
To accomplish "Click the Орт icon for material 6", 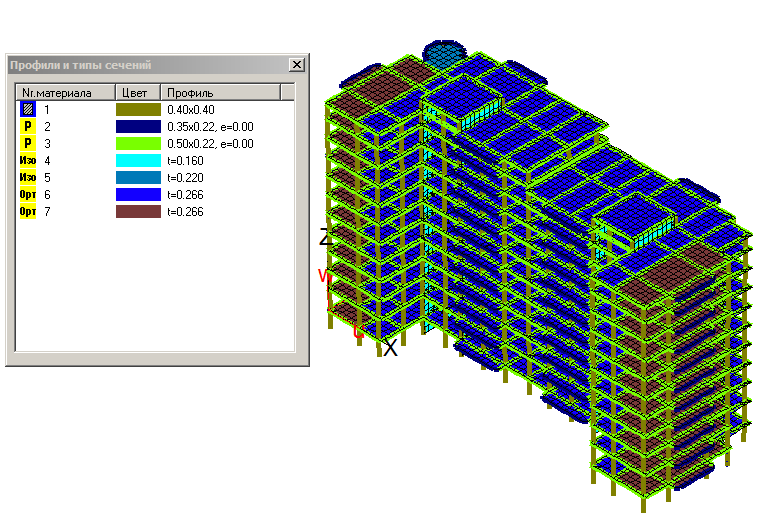I will (28, 194).
